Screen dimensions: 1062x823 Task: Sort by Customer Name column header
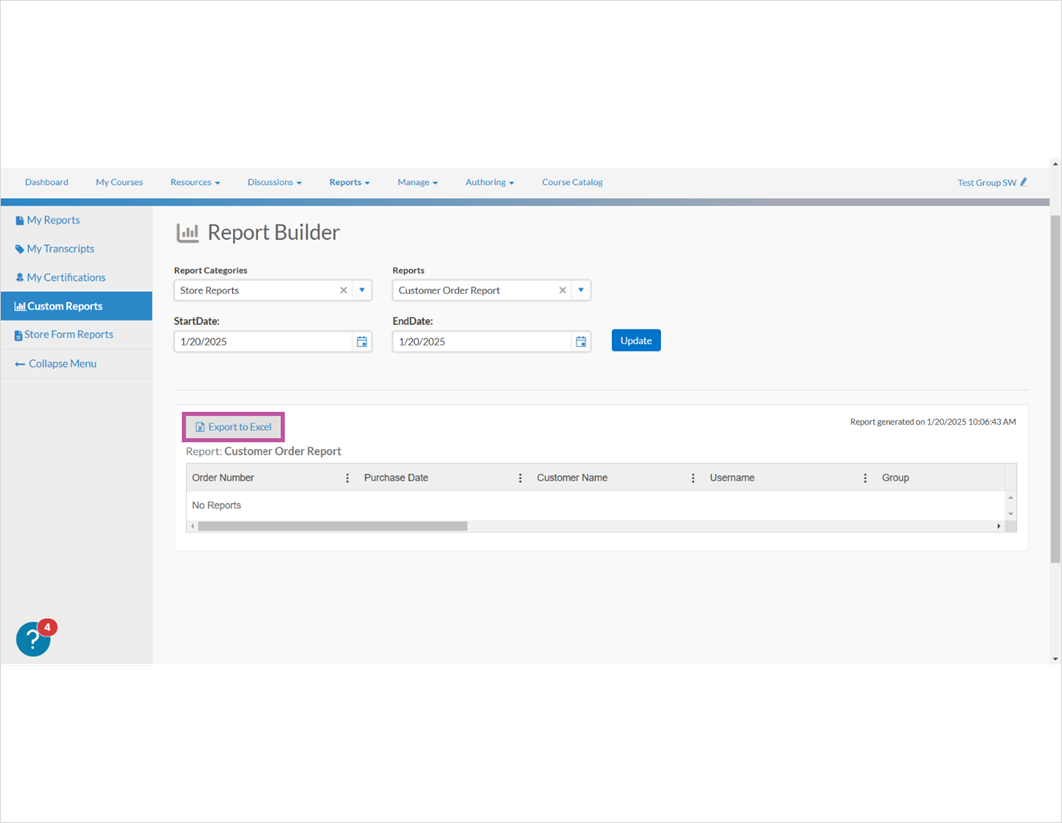coord(572,478)
